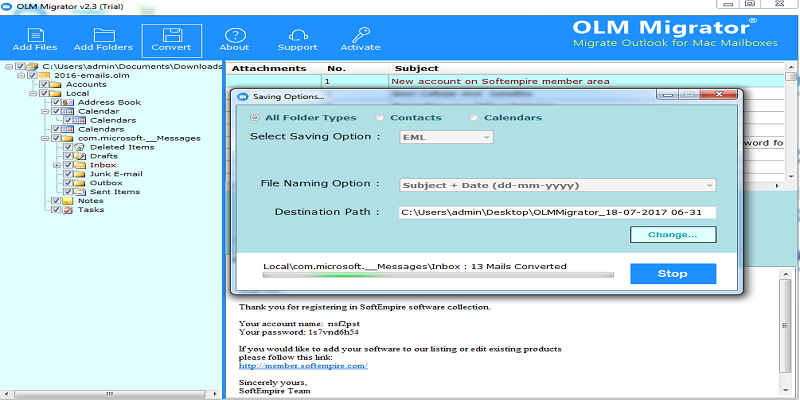Collapse the 2016-emails.olm tree node
This screenshot has width=800, height=400.
point(21,76)
